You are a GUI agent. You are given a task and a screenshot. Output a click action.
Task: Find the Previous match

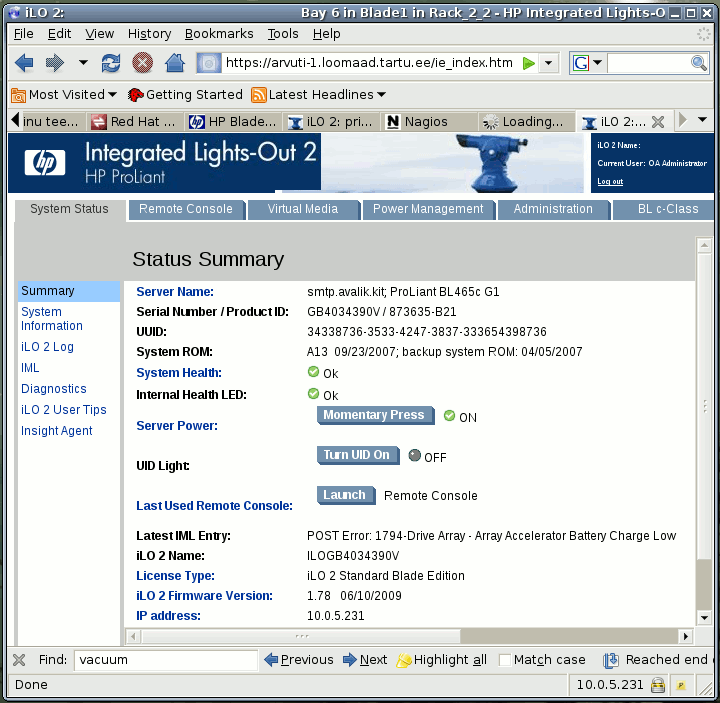point(299,660)
